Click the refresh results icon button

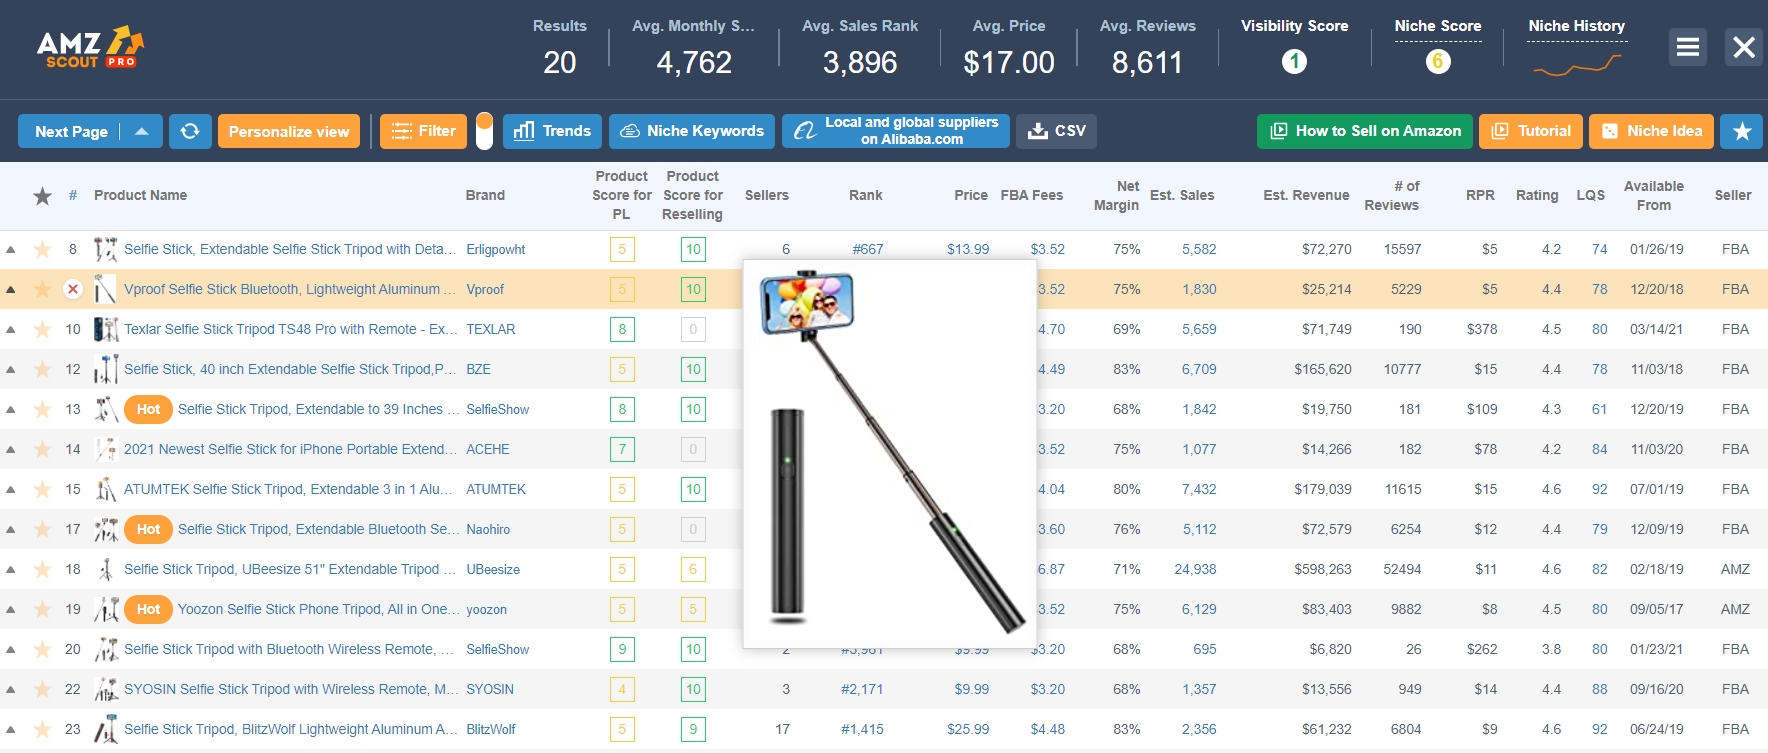pyautogui.click(x=190, y=131)
